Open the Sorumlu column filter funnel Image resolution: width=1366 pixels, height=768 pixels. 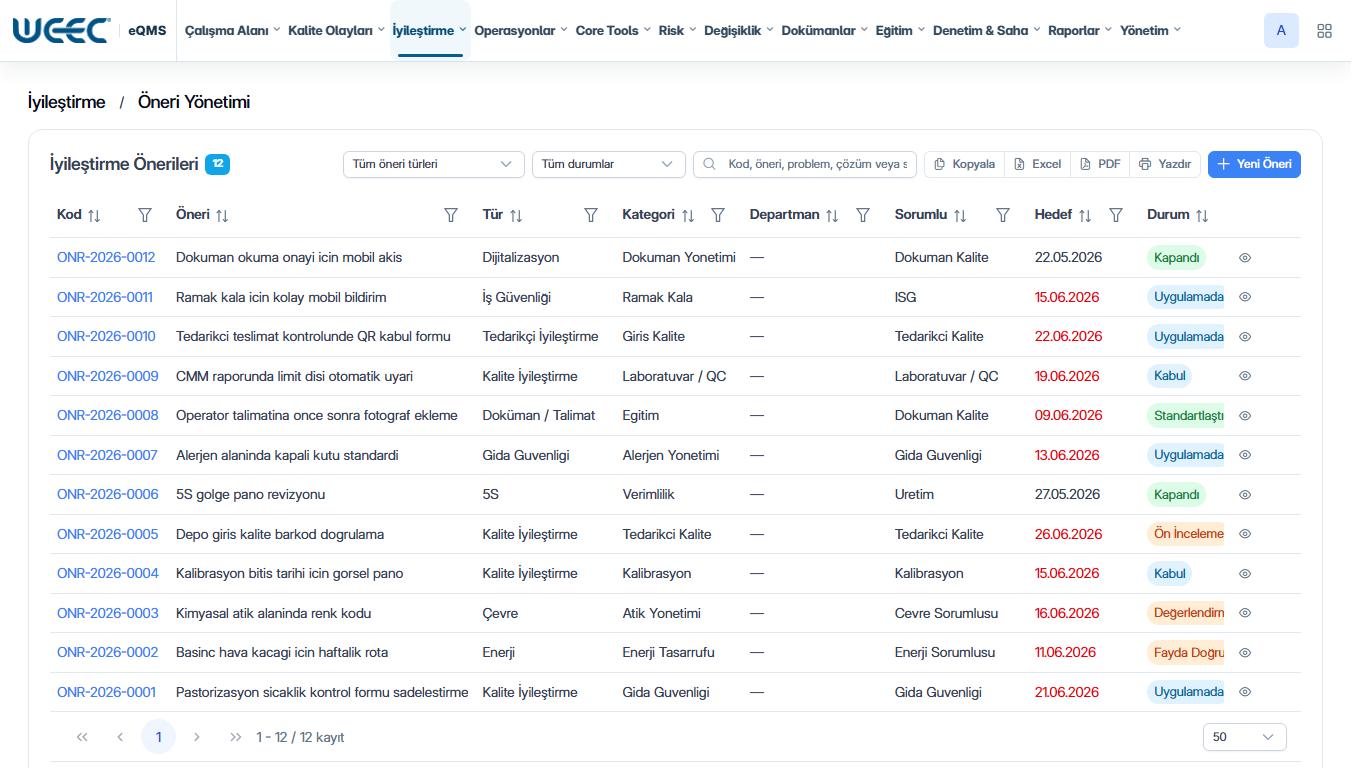click(x=1003, y=215)
